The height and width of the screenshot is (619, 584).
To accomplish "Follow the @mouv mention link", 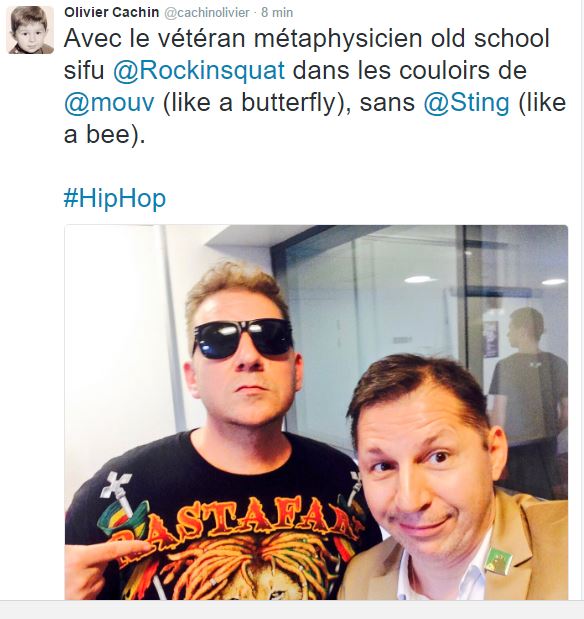I will pos(109,103).
